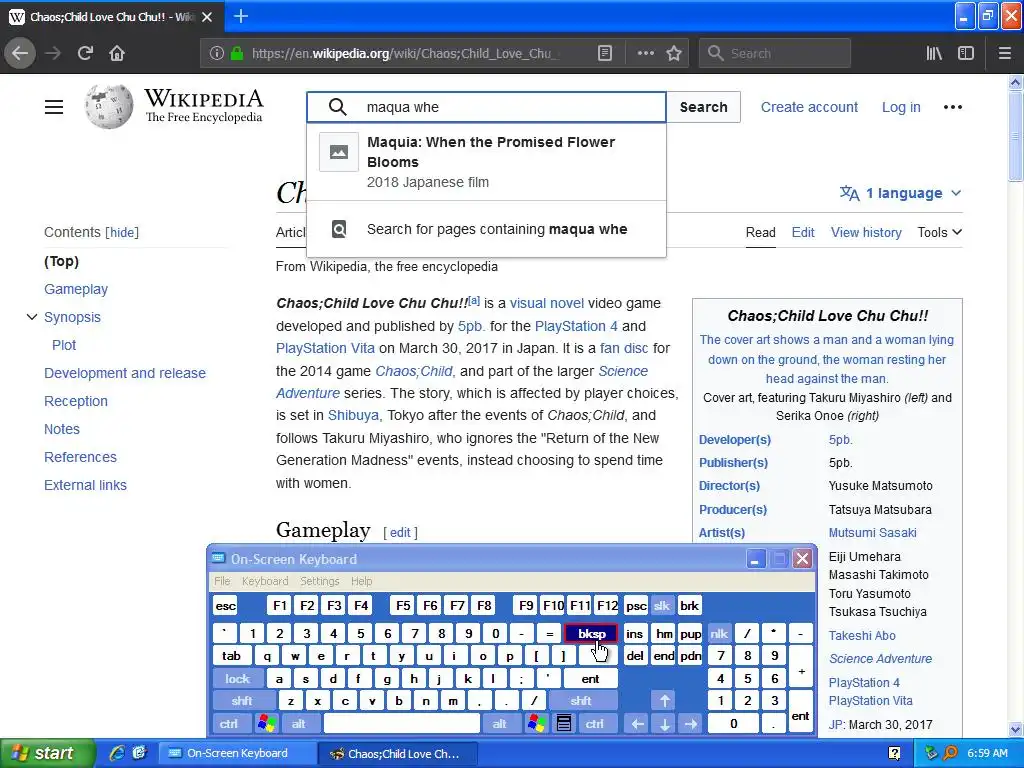Open Wikipedia personal tools ellipsis menu
1024x768 pixels.
(x=952, y=107)
